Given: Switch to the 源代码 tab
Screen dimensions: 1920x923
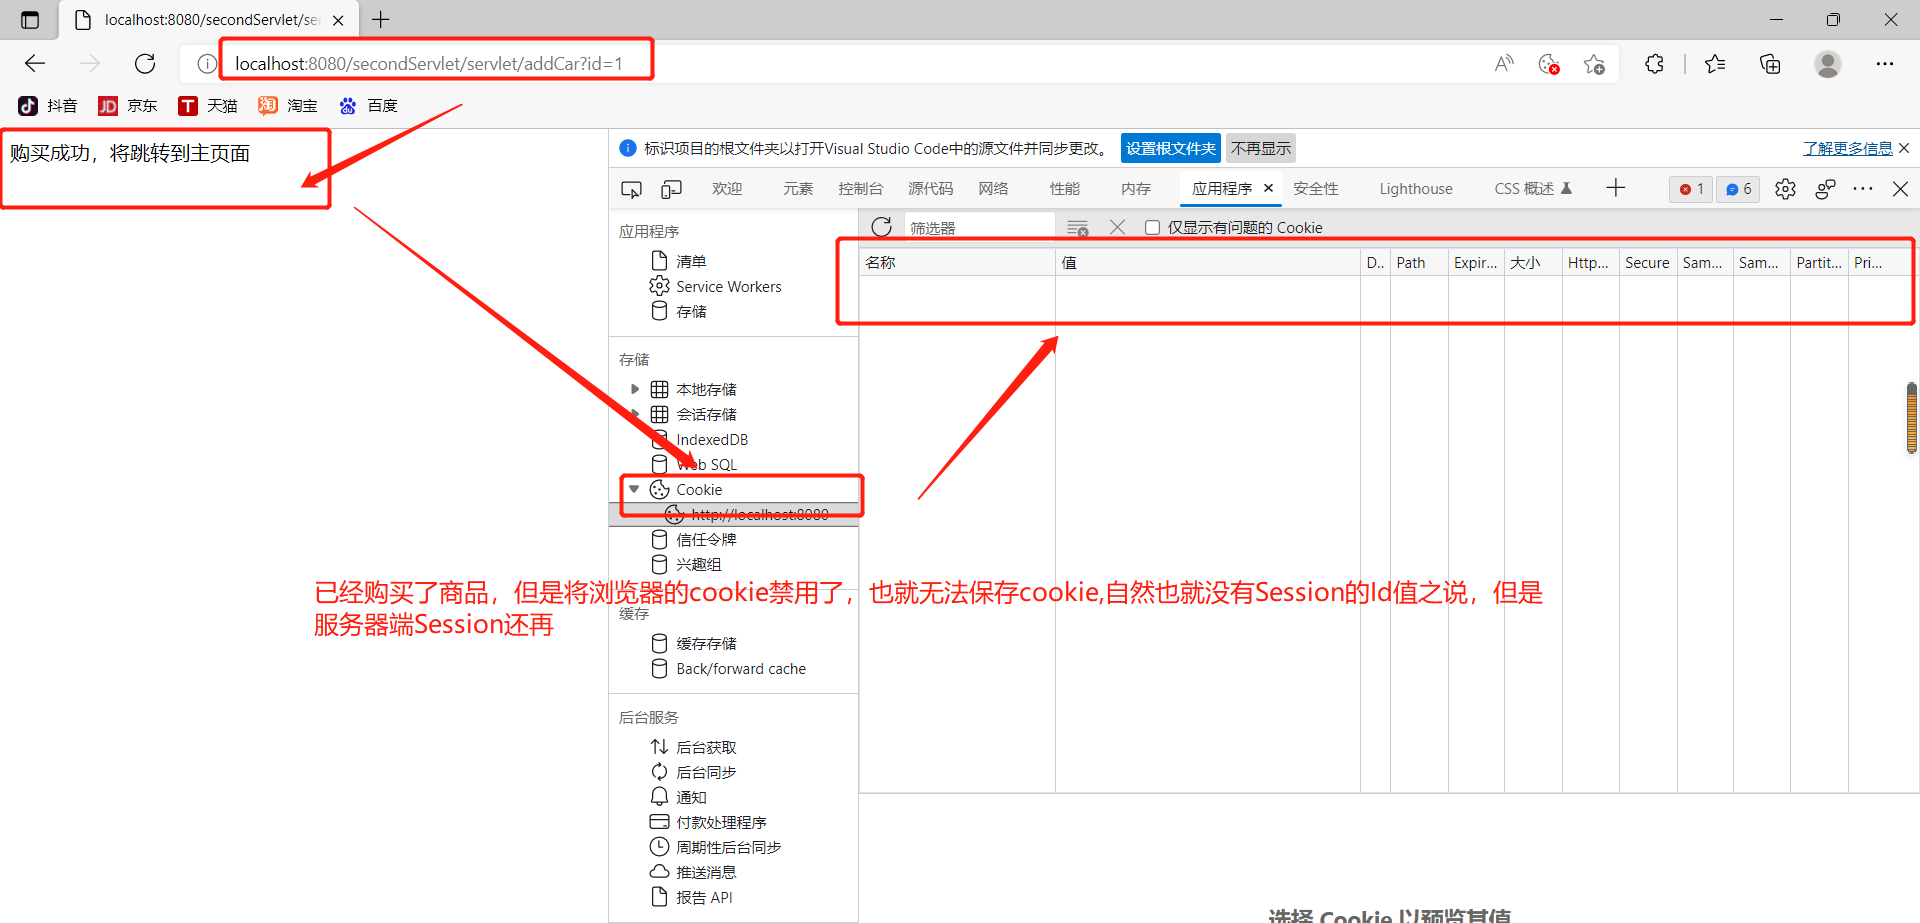Looking at the screenshot, I should coord(930,189).
